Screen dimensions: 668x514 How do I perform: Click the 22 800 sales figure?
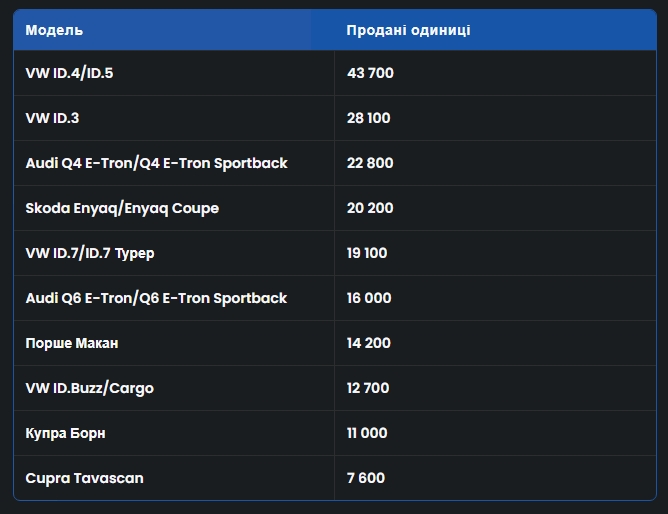point(370,163)
